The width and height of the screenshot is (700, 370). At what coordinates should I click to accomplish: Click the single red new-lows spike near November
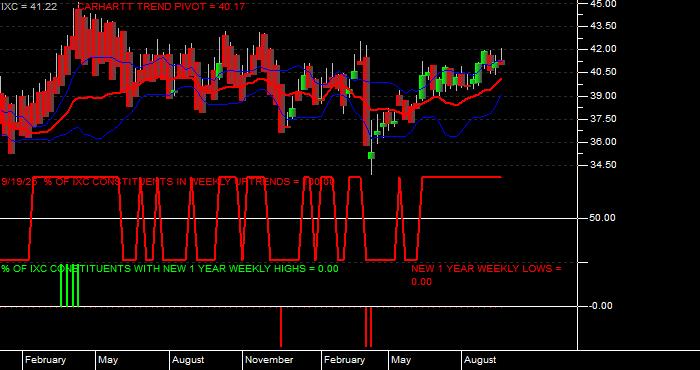tap(281, 327)
